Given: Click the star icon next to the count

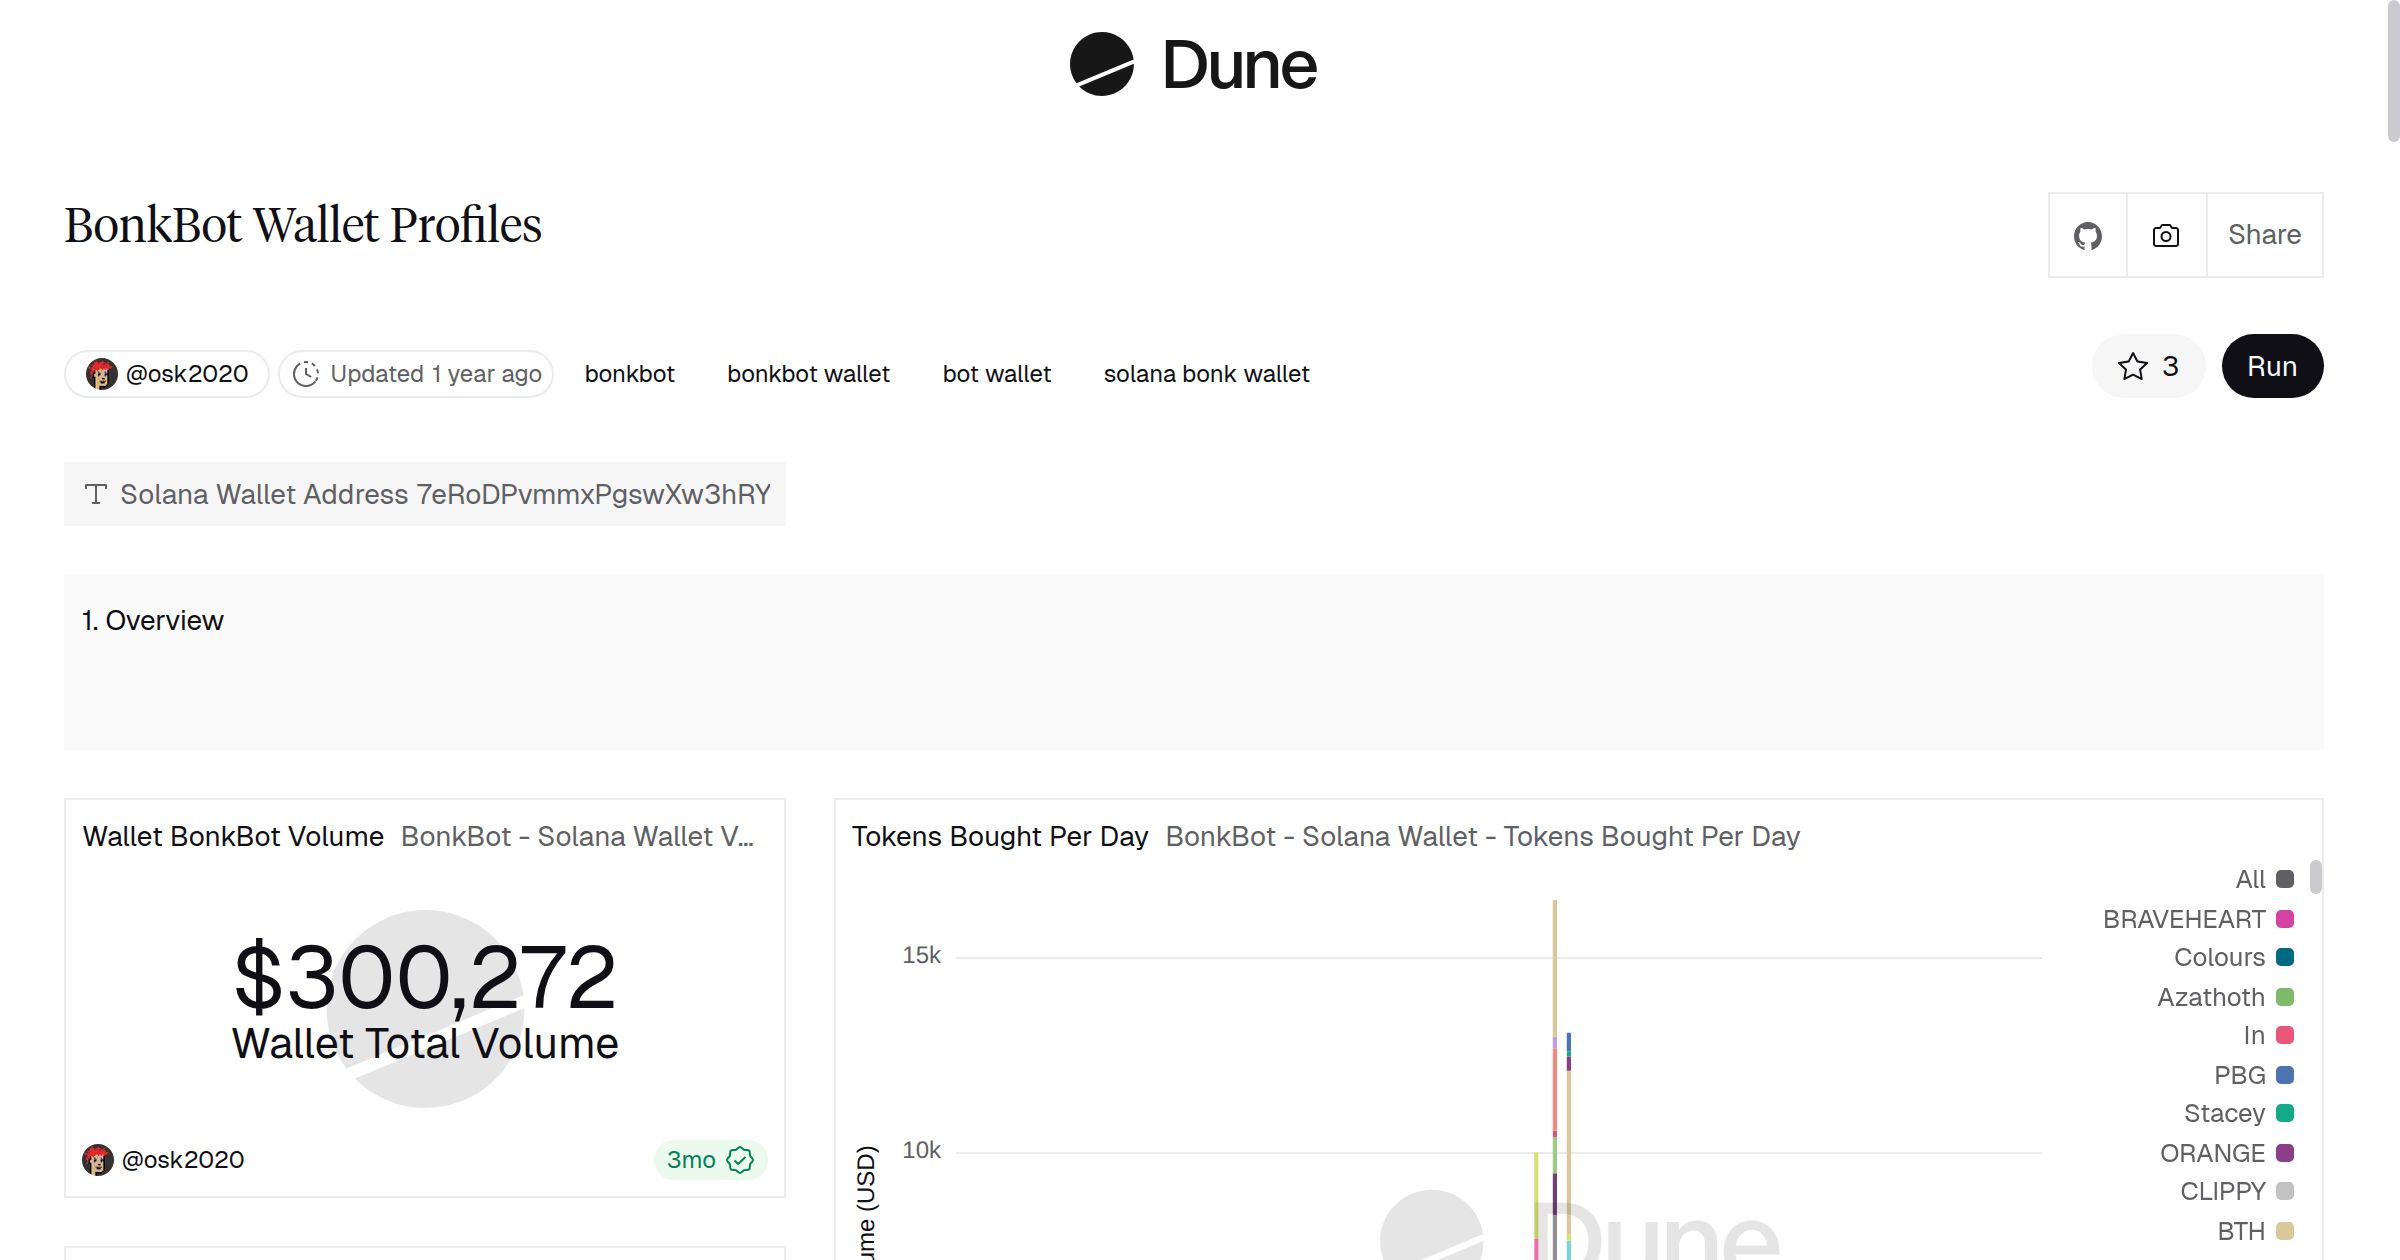Looking at the screenshot, I should click(x=2134, y=366).
